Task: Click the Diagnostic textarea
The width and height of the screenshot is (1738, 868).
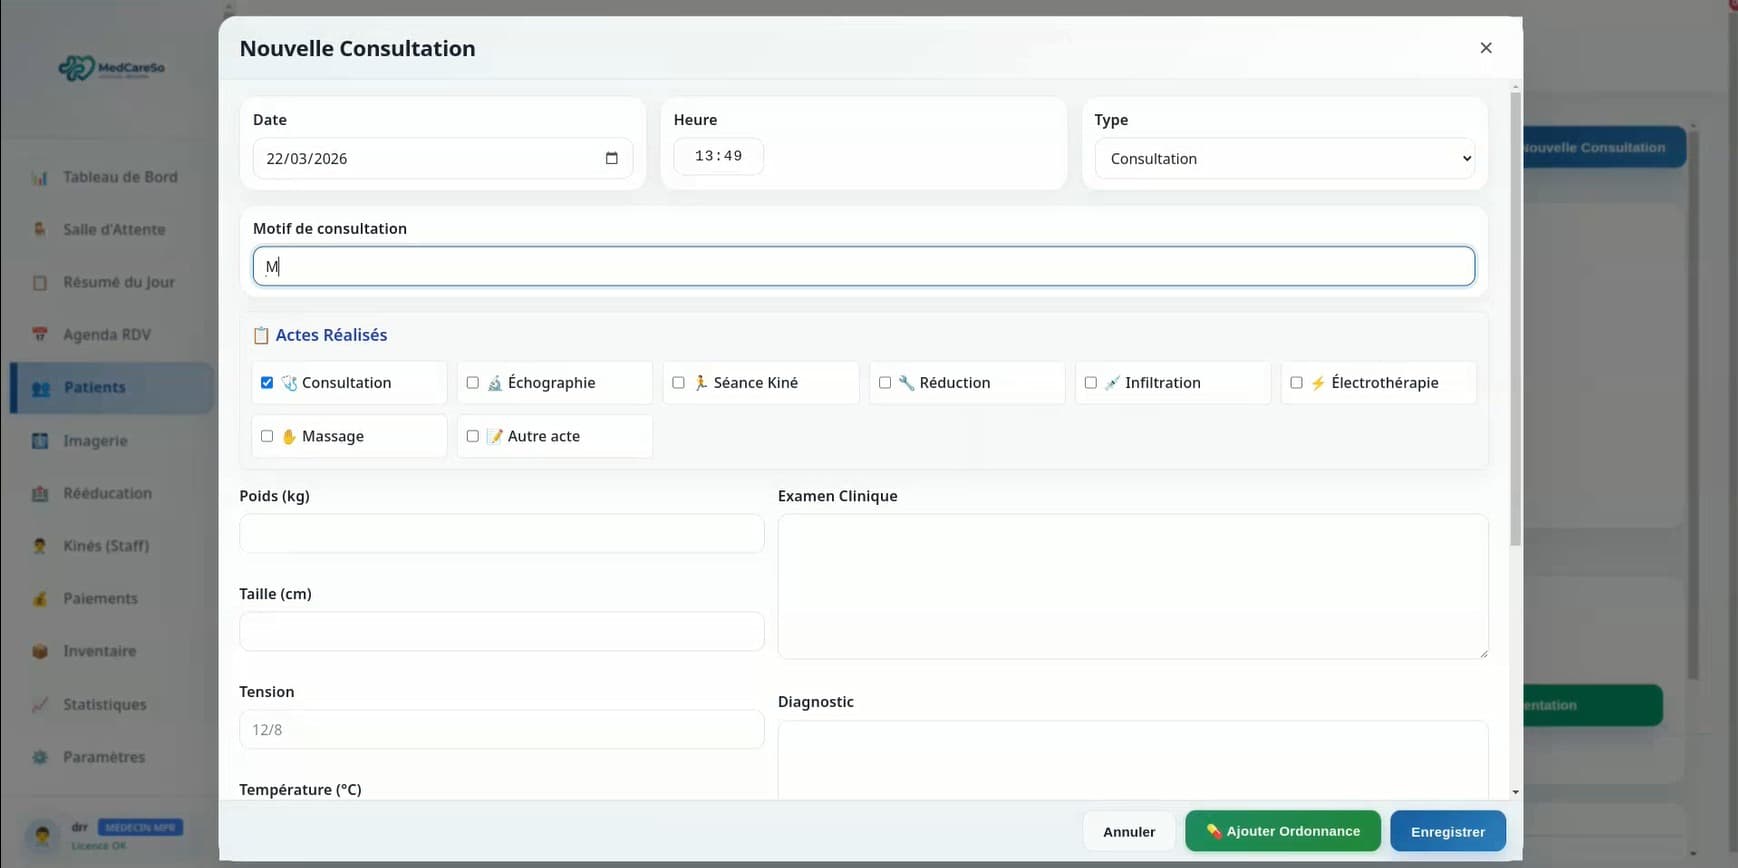Action: 1133,760
